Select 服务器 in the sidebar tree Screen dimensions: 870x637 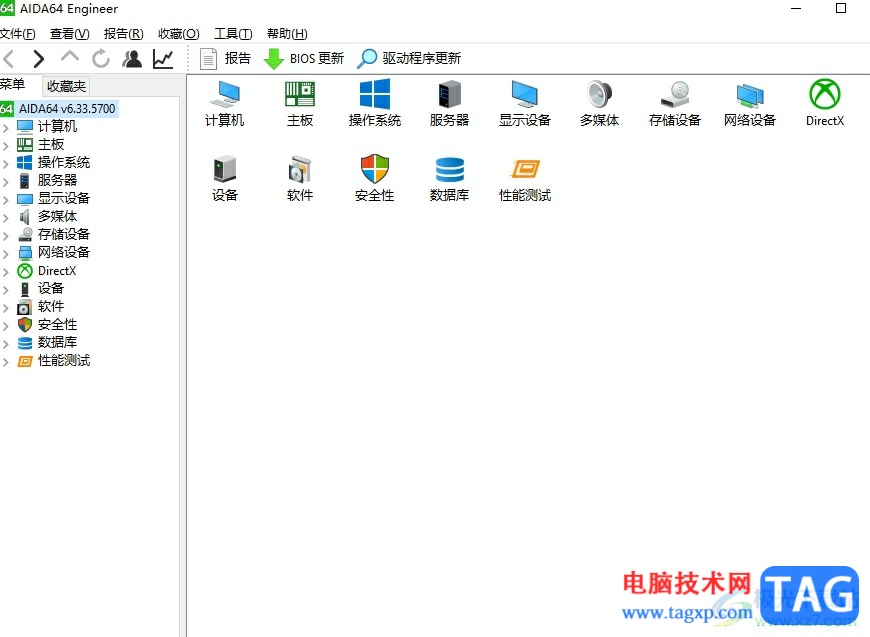click(x=57, y=180)
